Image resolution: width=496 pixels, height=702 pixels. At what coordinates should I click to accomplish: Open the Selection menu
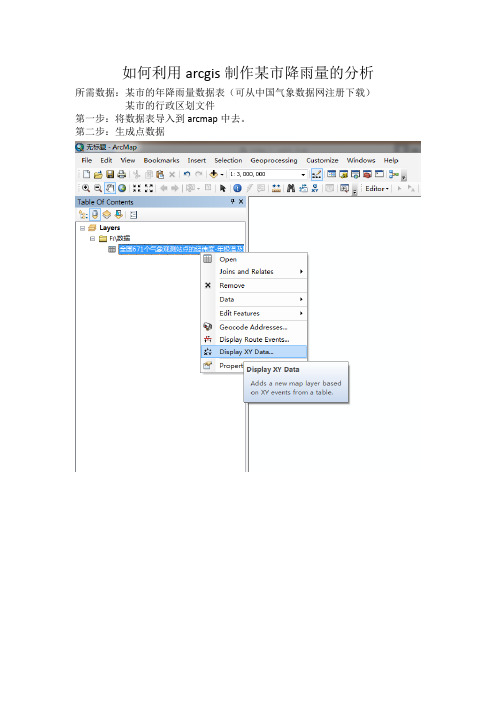(x=228, y=160)
